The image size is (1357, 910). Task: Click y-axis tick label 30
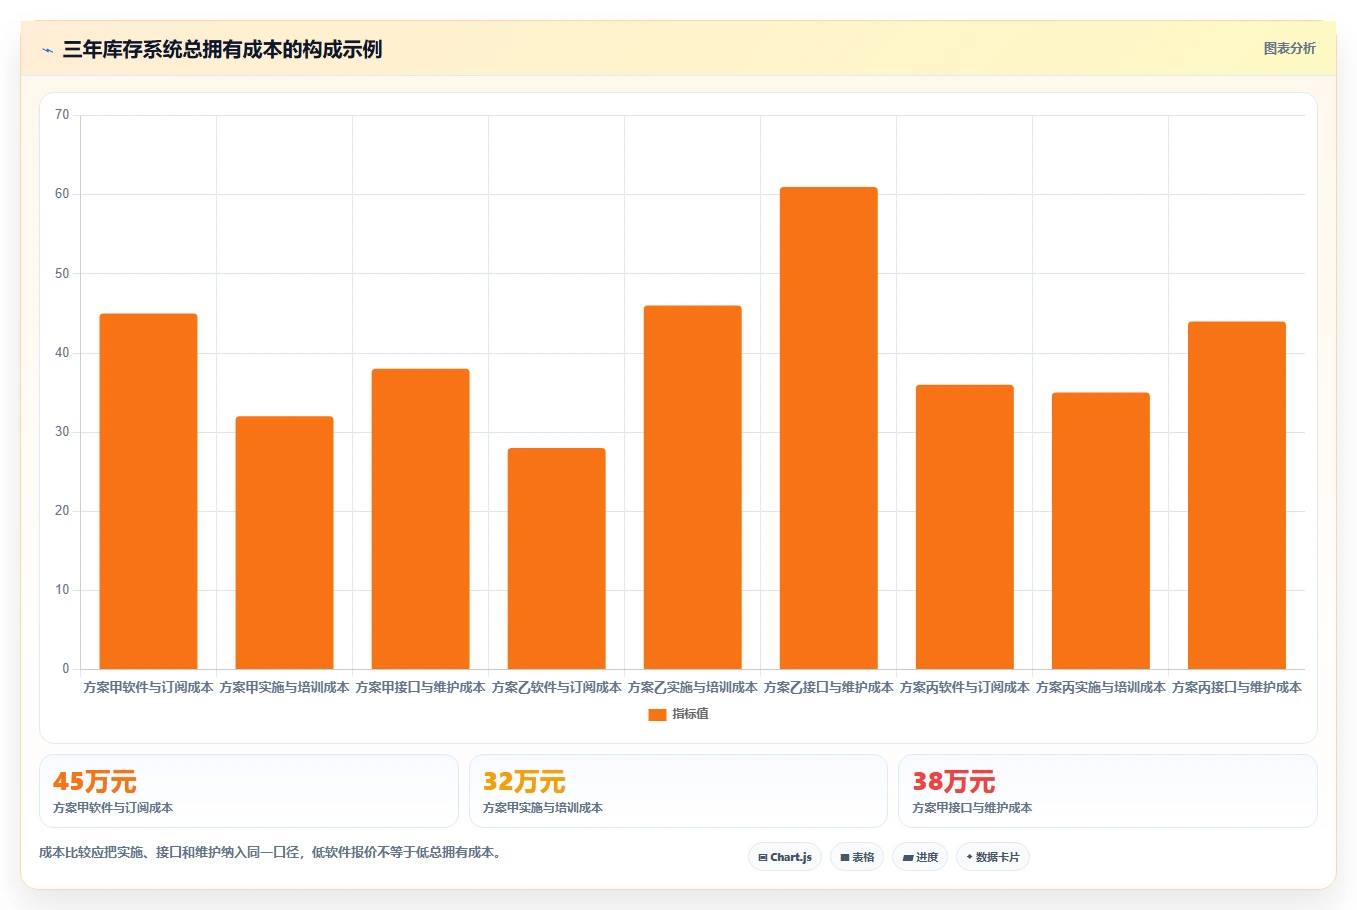pos(62,432)
